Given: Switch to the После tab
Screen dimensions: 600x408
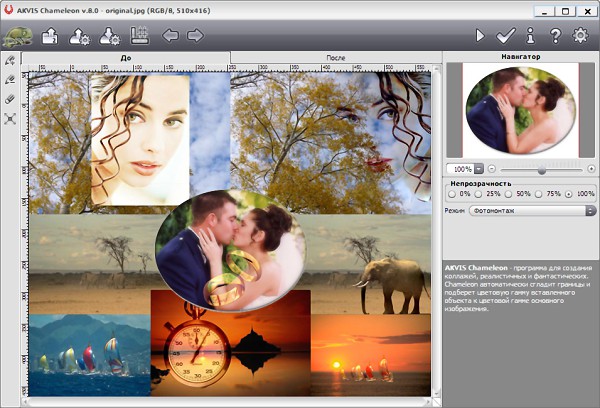Looking at the screenshot, I should [336, 58].
